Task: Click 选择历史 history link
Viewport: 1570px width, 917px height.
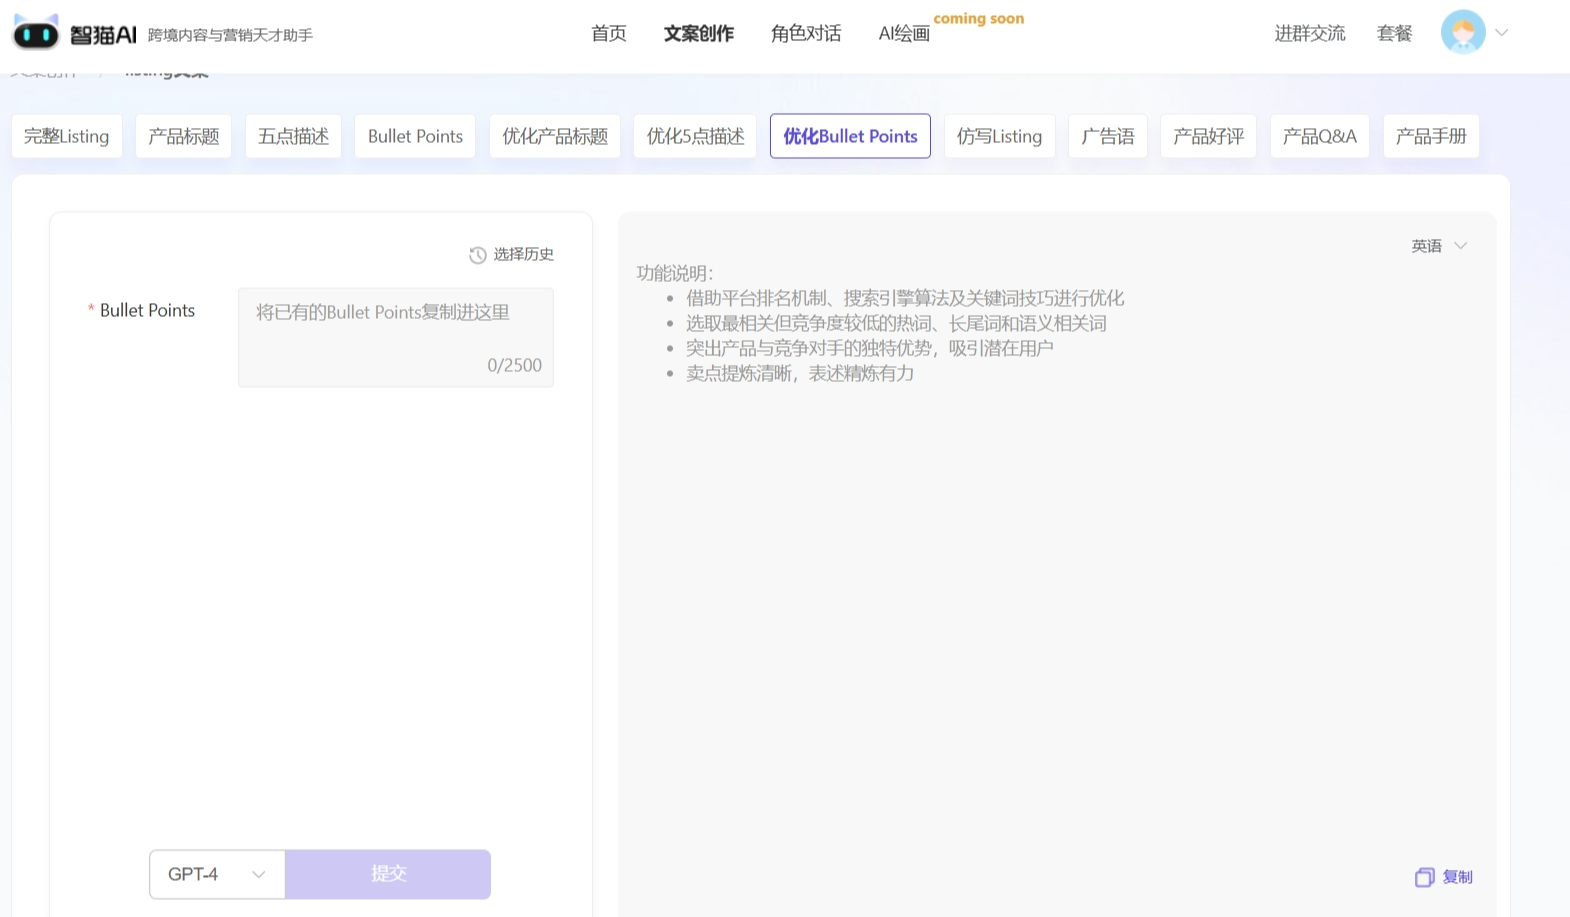Action: pyautogui.click(x=523, y=254)
